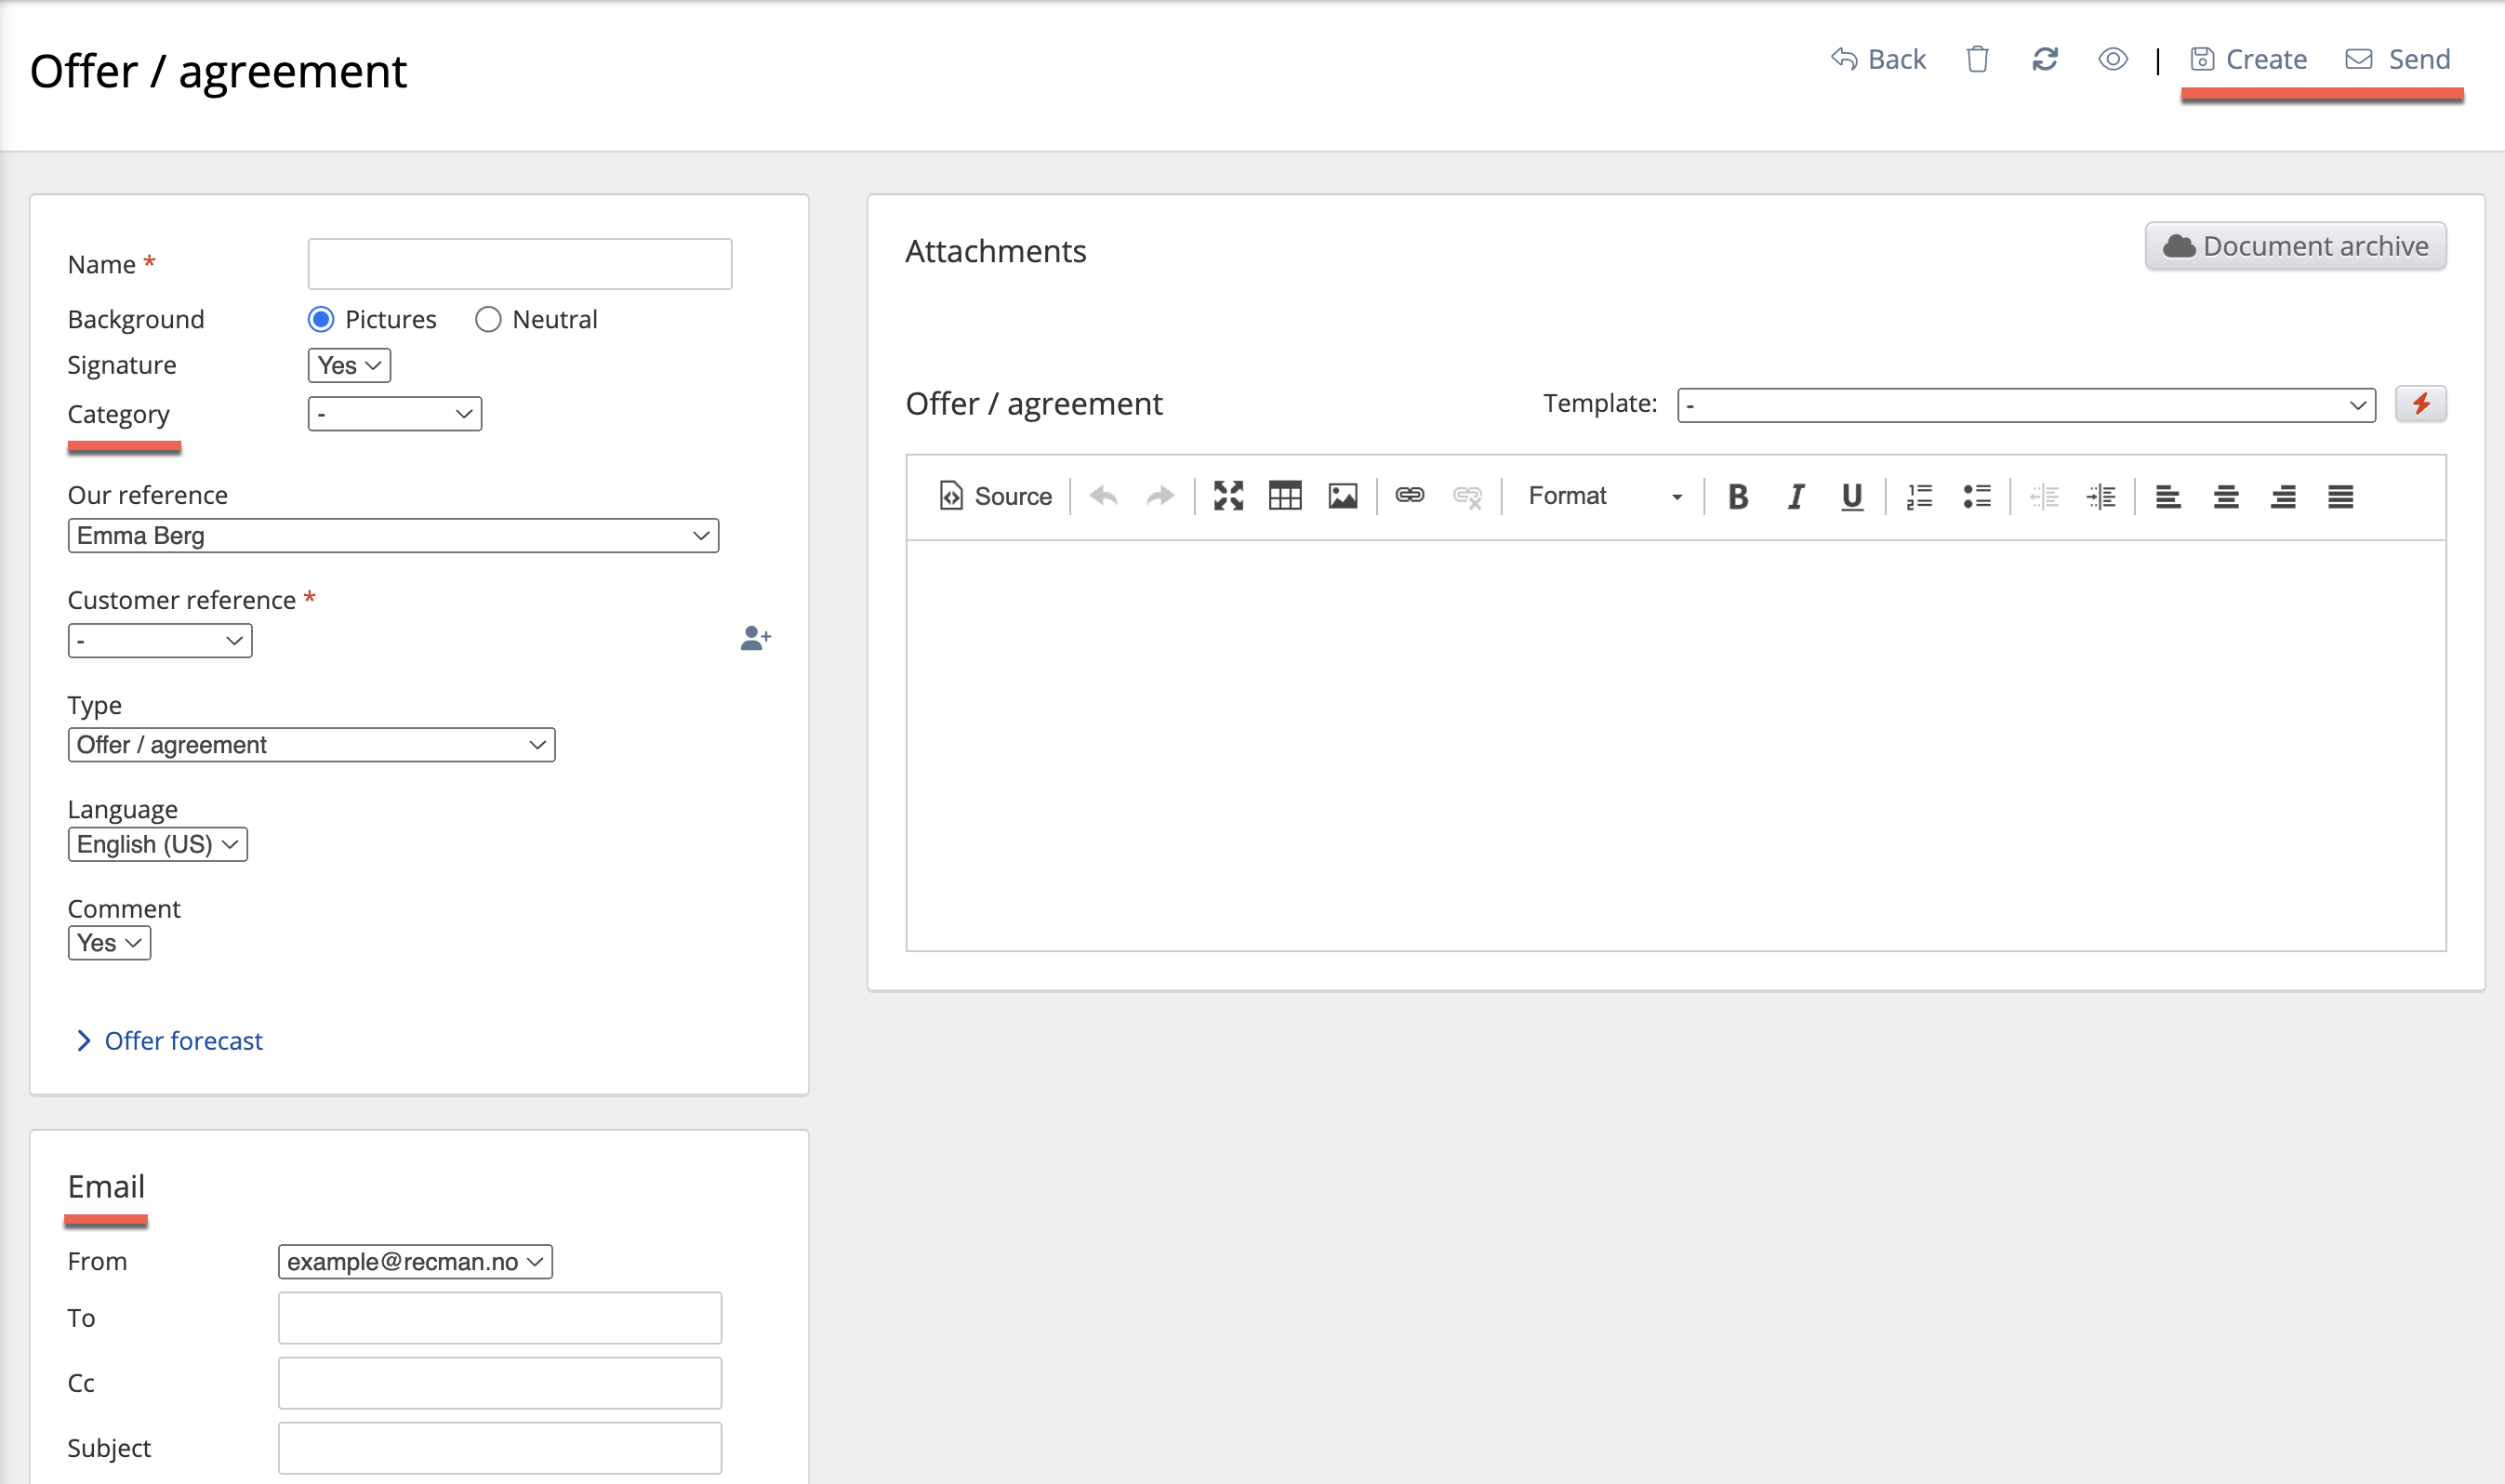Click the eye preview icon

2112,60
